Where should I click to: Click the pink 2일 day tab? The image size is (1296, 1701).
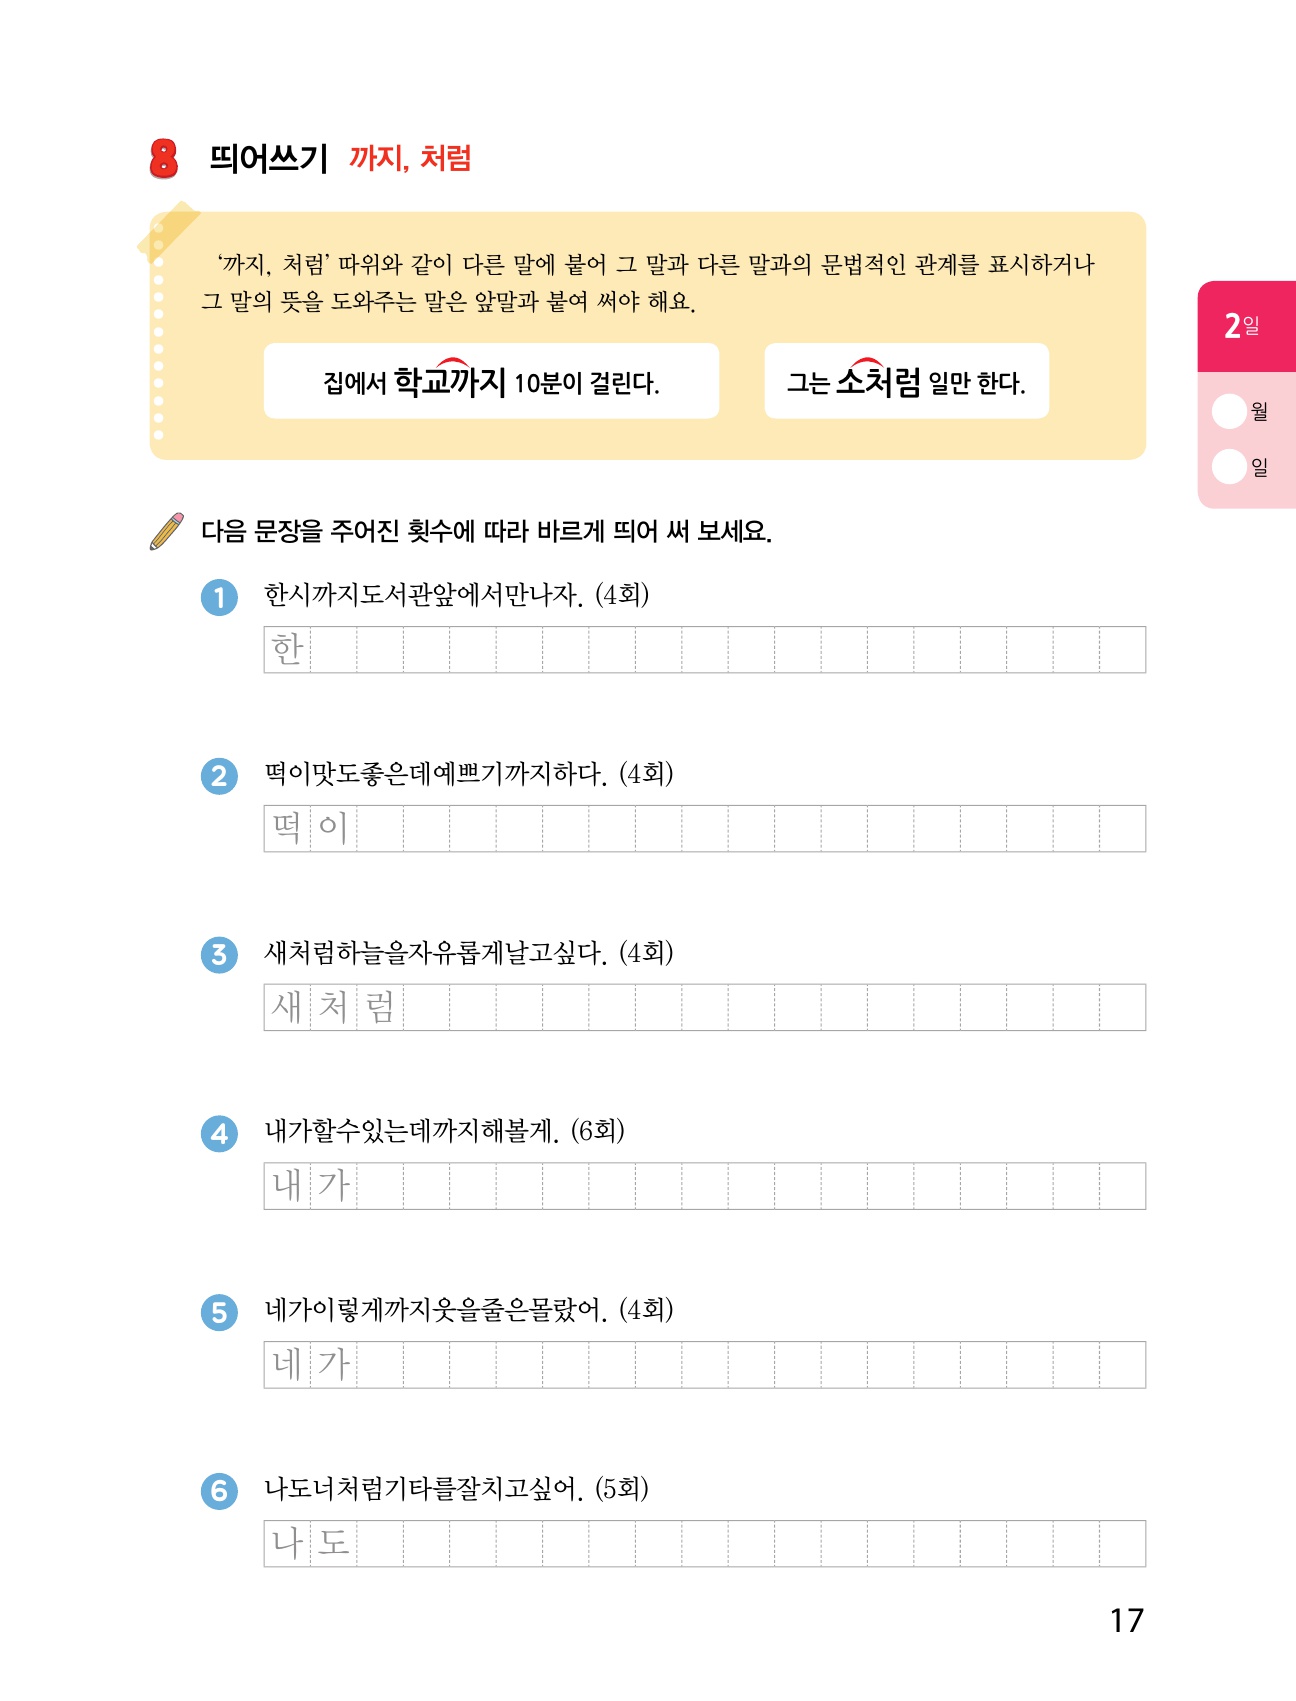click(x=1245, y=326)
